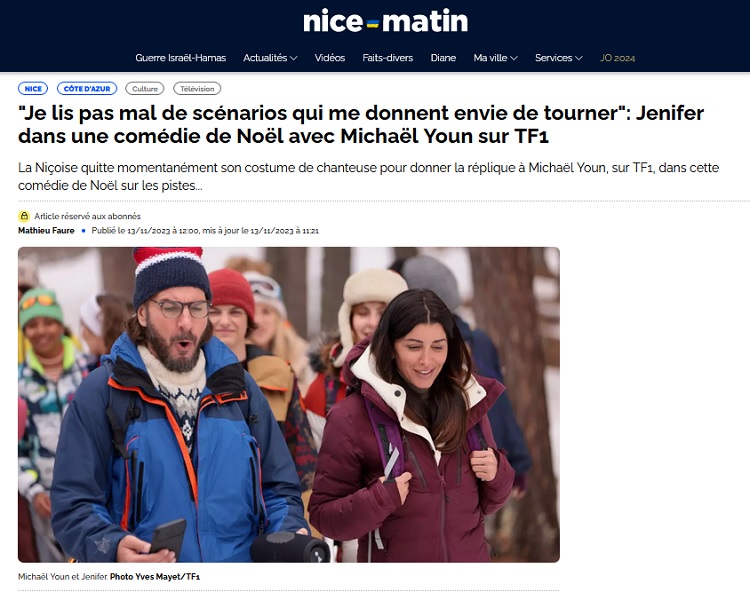Open the Vidéos section
This screenshot has width=750, height=592.
(x=330, y=58)
